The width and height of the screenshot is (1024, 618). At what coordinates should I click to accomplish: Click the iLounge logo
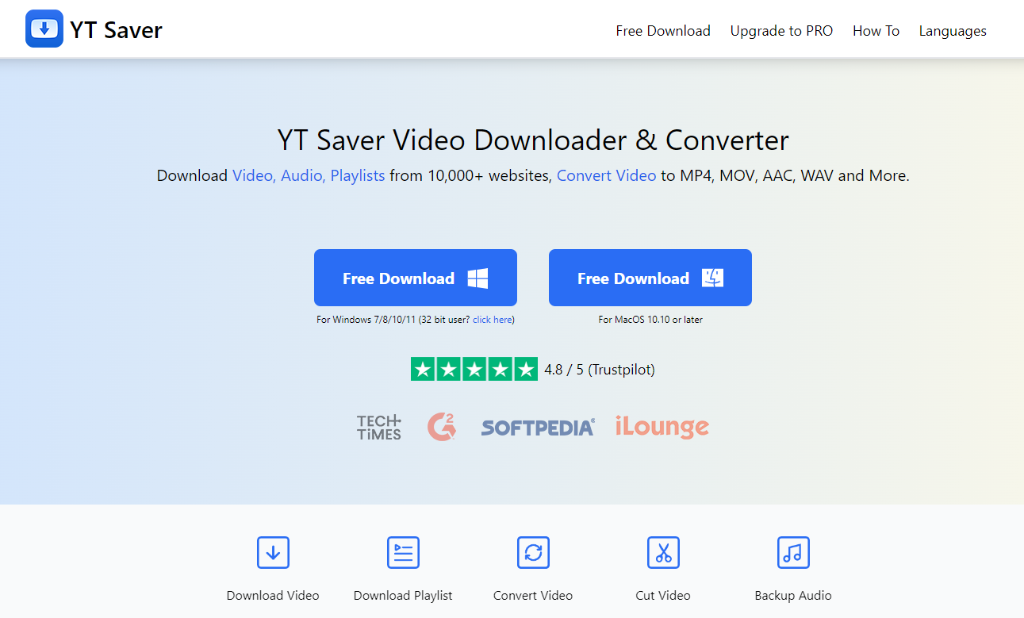point(662,427)
